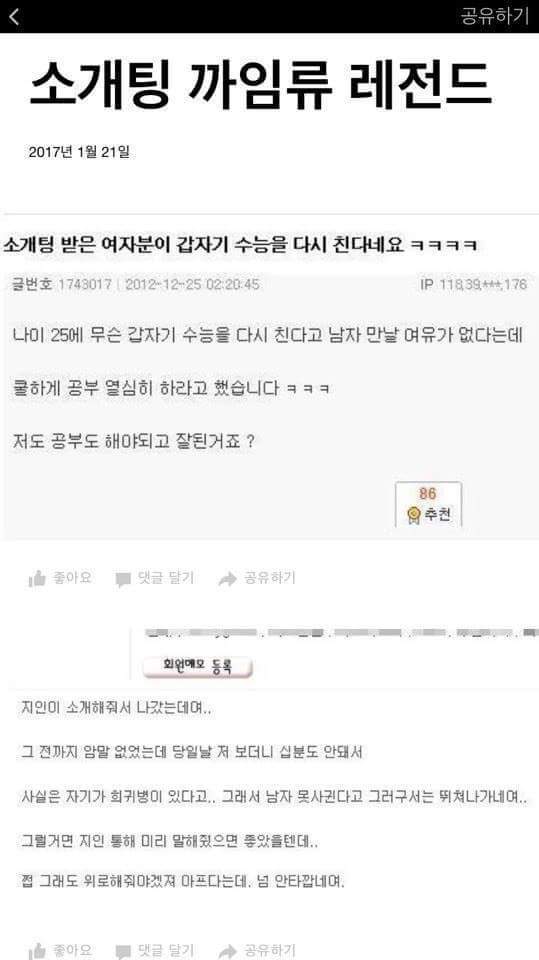This screenshot has width=539, height=960.
Task: Like the 희귀병 post with its 좋아요 thumbs-up
Action: 60,950
